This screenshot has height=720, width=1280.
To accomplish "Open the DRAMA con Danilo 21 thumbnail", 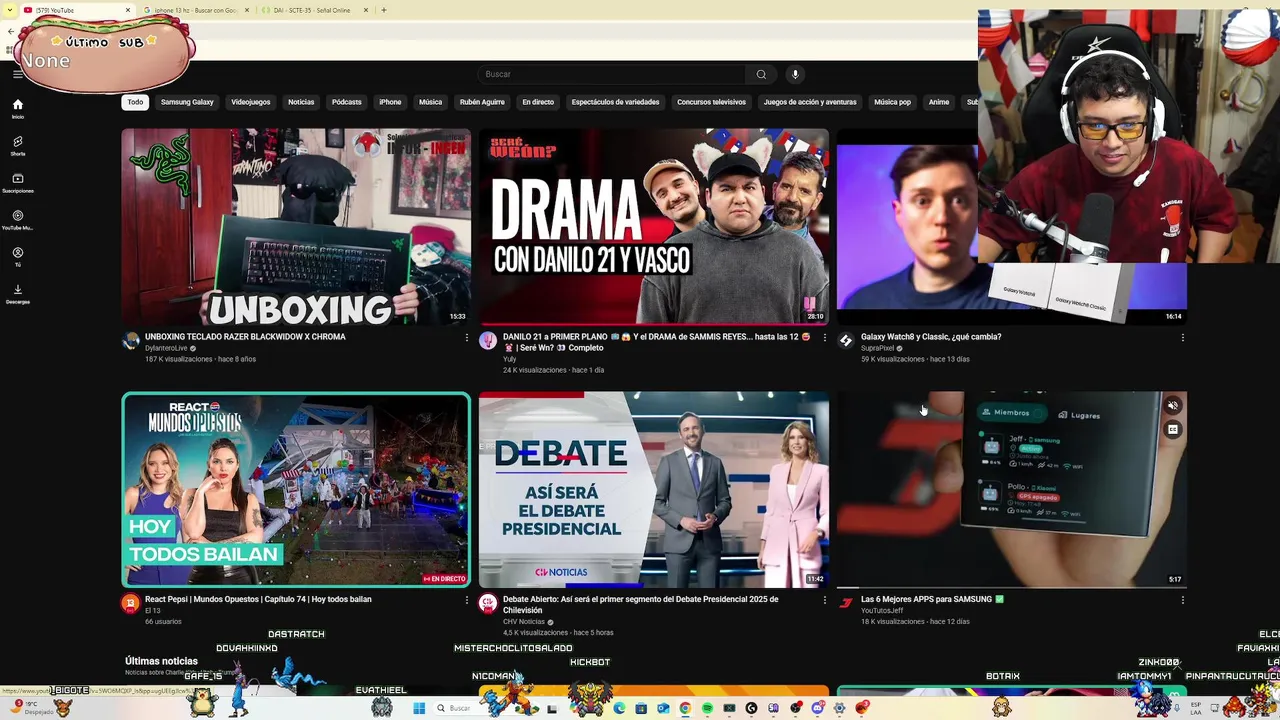I will 654,226.
